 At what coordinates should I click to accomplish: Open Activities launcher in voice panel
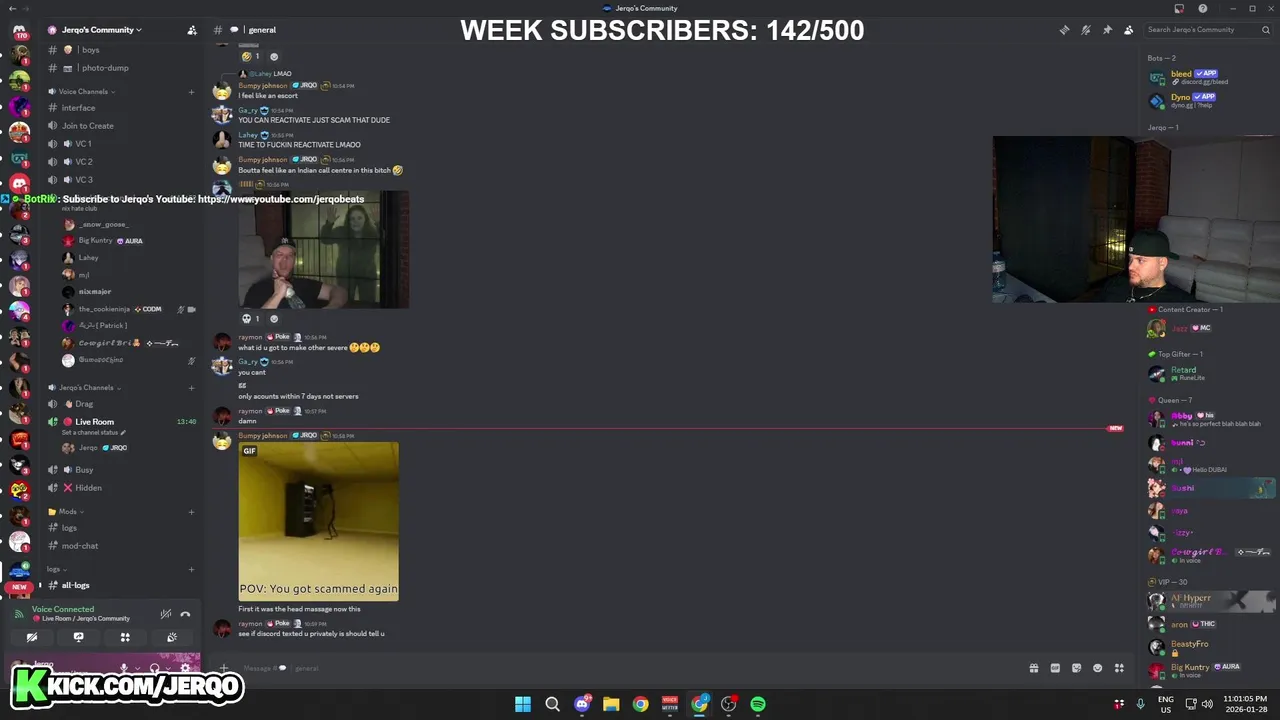coord(125,637)
